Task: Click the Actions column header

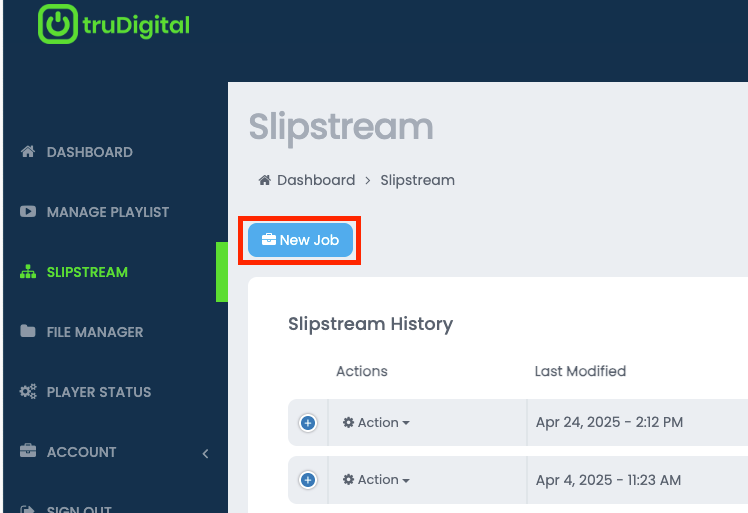Action: [x=362, y=371]
